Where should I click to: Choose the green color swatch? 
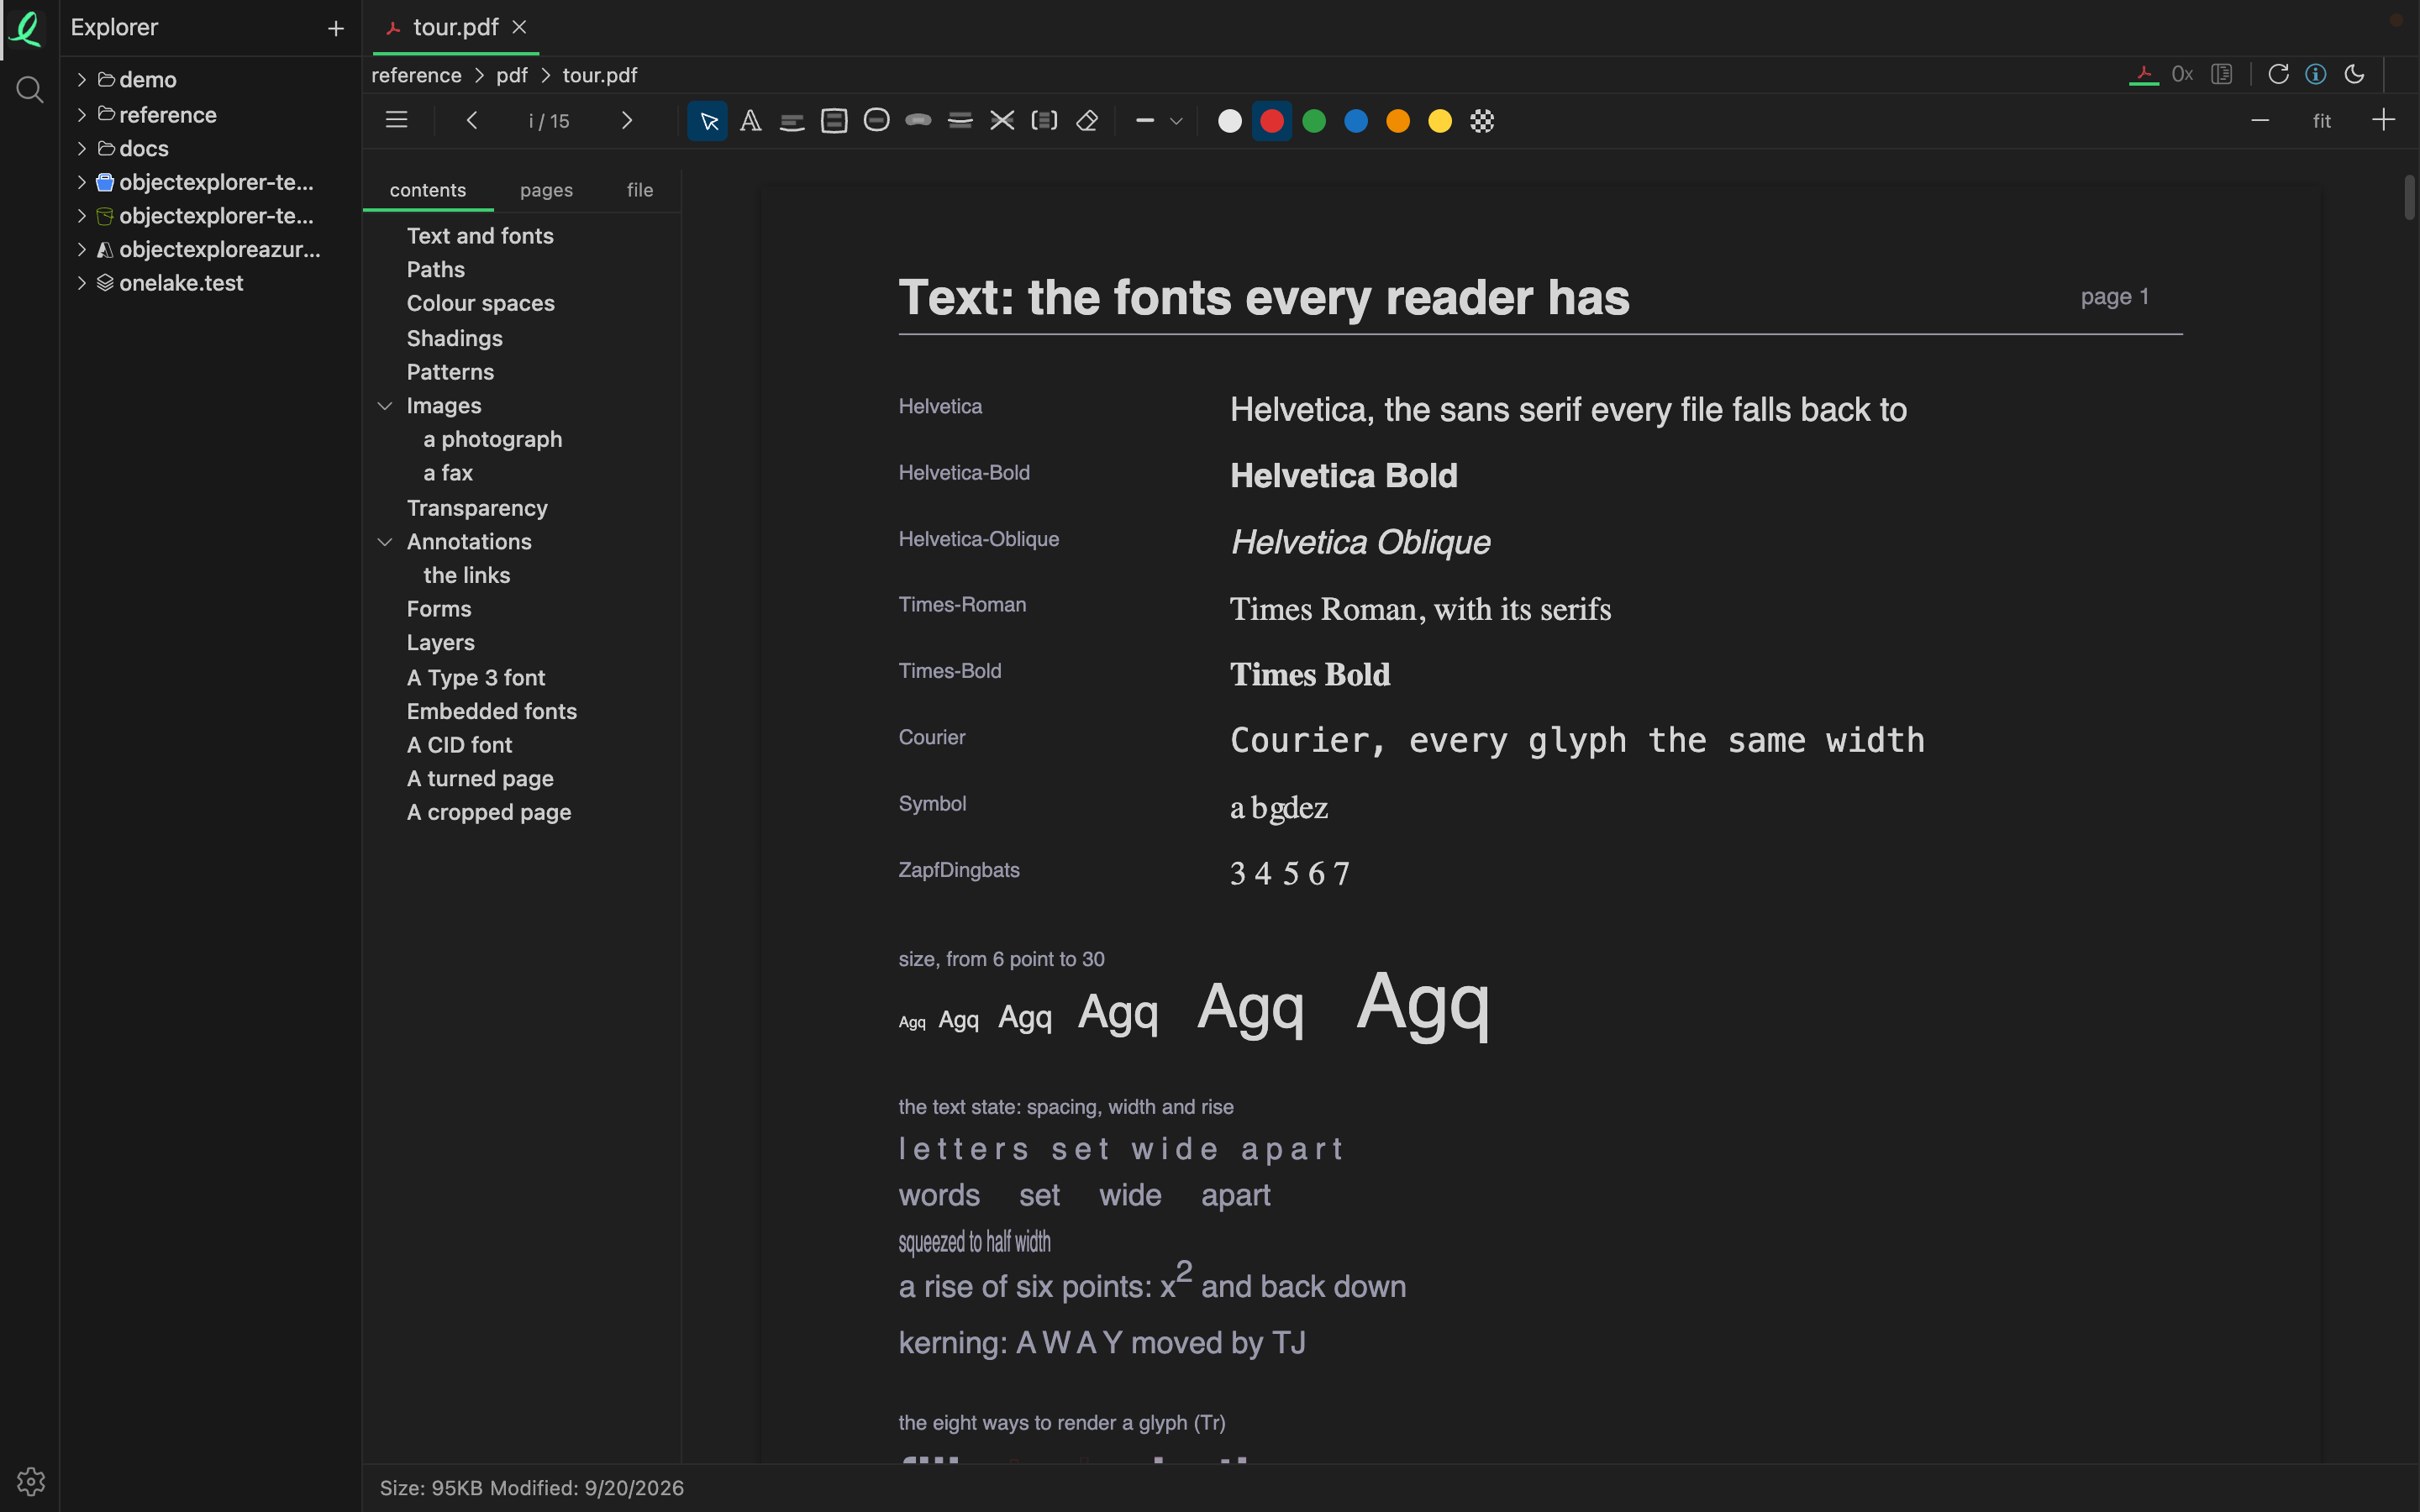(x=1314, y=121)
